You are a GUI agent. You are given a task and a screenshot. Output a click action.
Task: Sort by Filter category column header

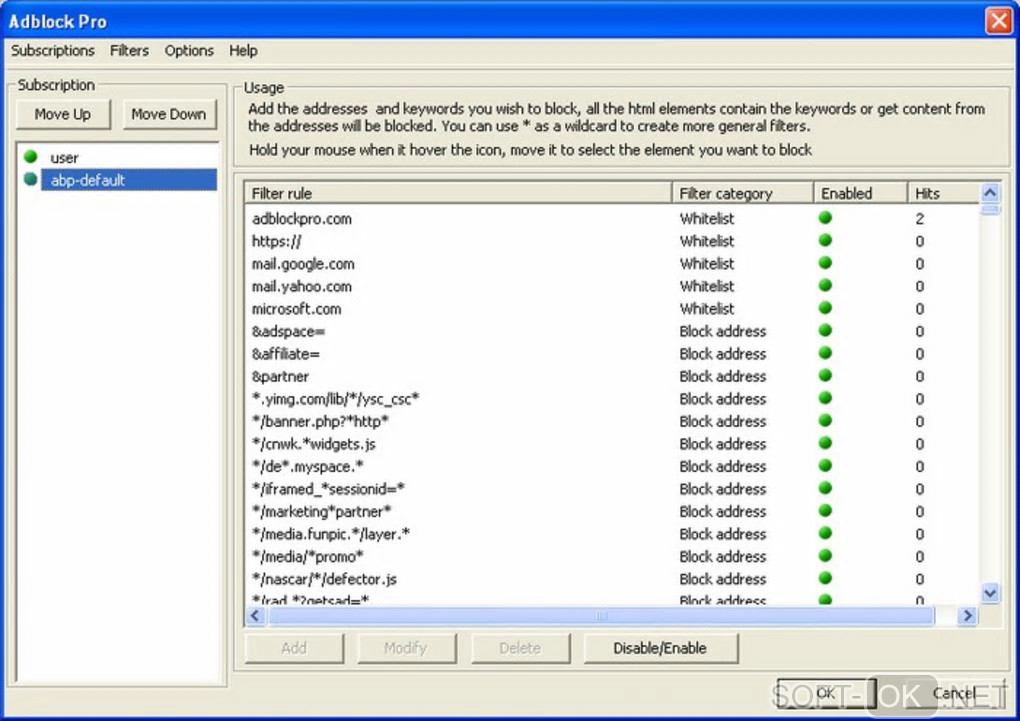[743, 193]
